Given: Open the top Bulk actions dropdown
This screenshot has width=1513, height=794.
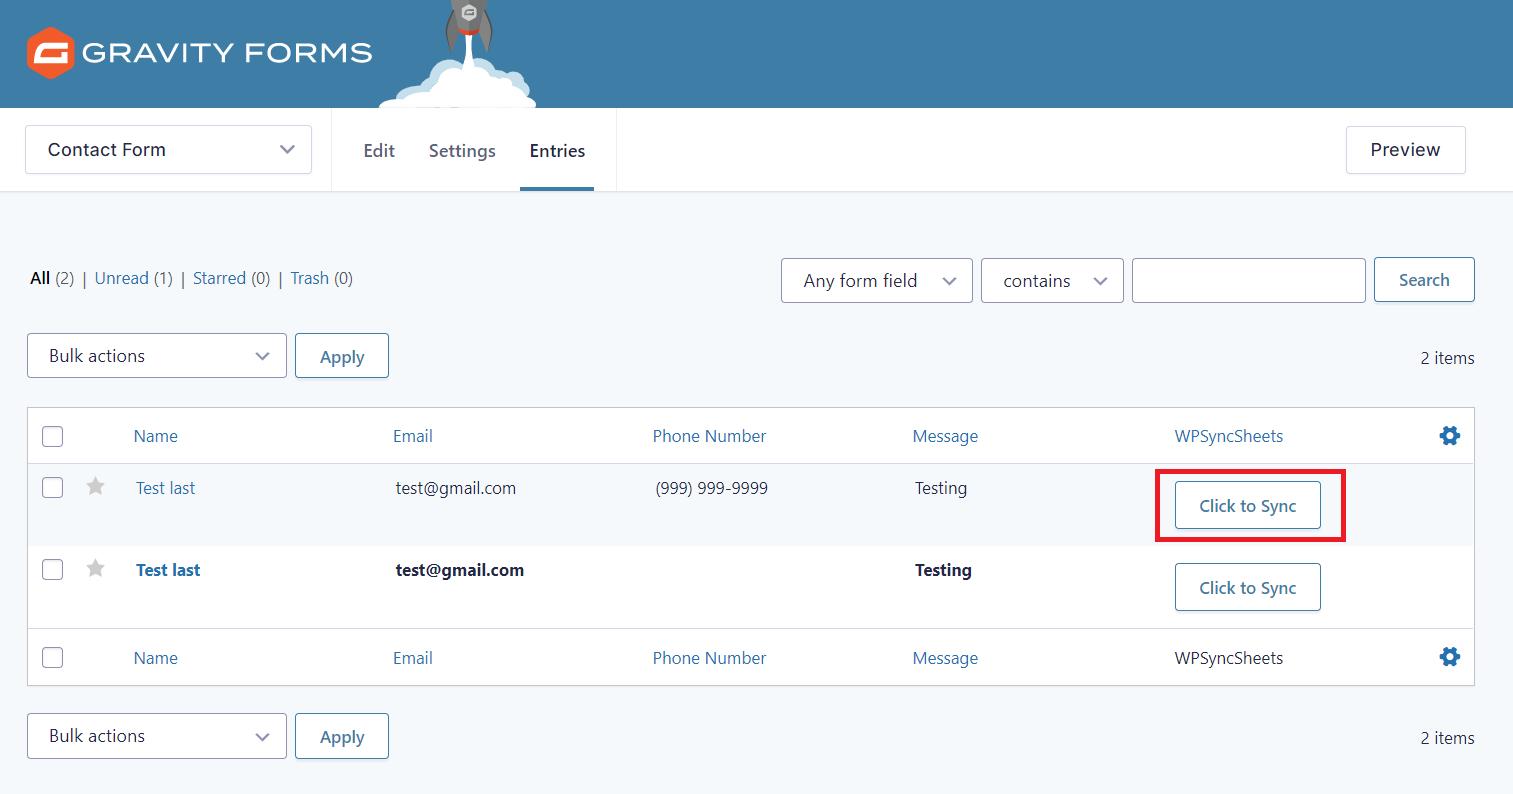Looking at the screenshot, I should coord(157,356).
